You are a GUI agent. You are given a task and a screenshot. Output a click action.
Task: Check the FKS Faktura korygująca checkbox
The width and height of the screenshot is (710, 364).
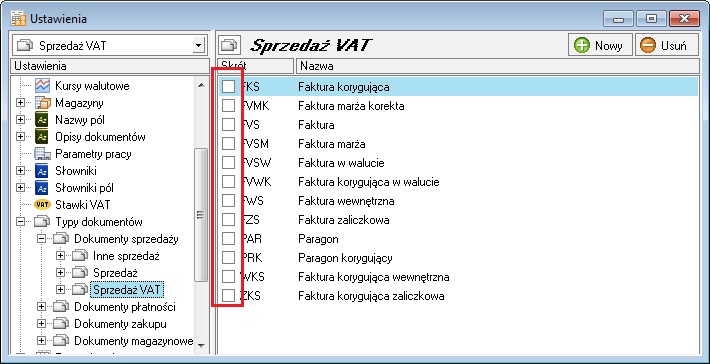coord(229,86)
